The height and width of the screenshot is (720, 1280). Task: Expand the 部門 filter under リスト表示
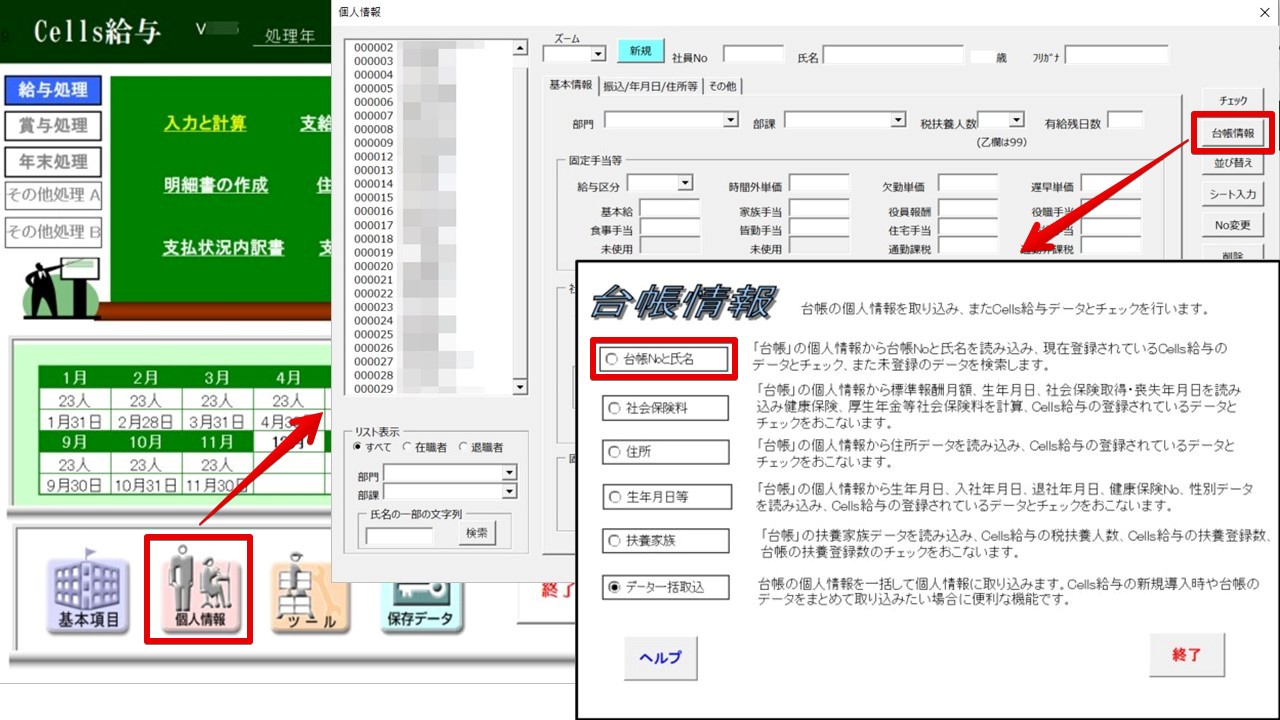[509, 472]
